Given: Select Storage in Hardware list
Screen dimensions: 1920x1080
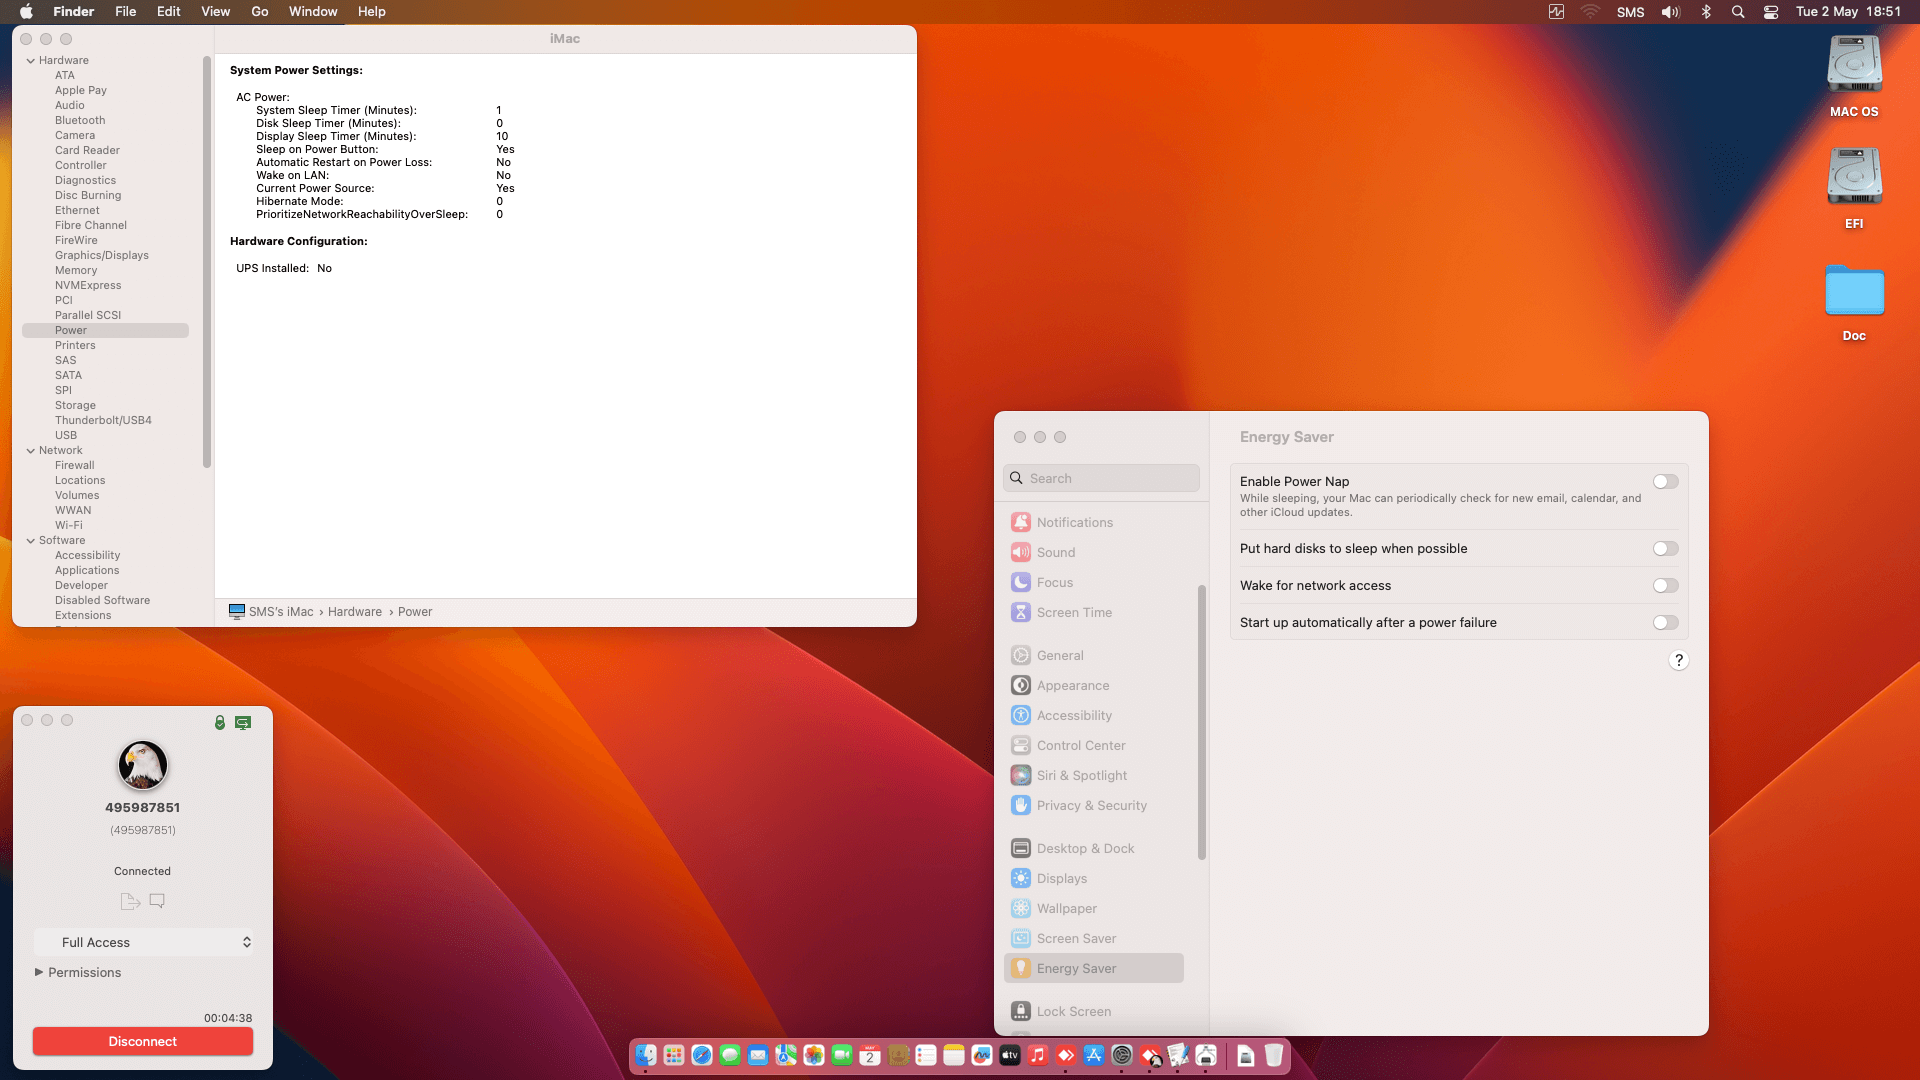Looking at the screenshot, I should (x=75, y=406).
